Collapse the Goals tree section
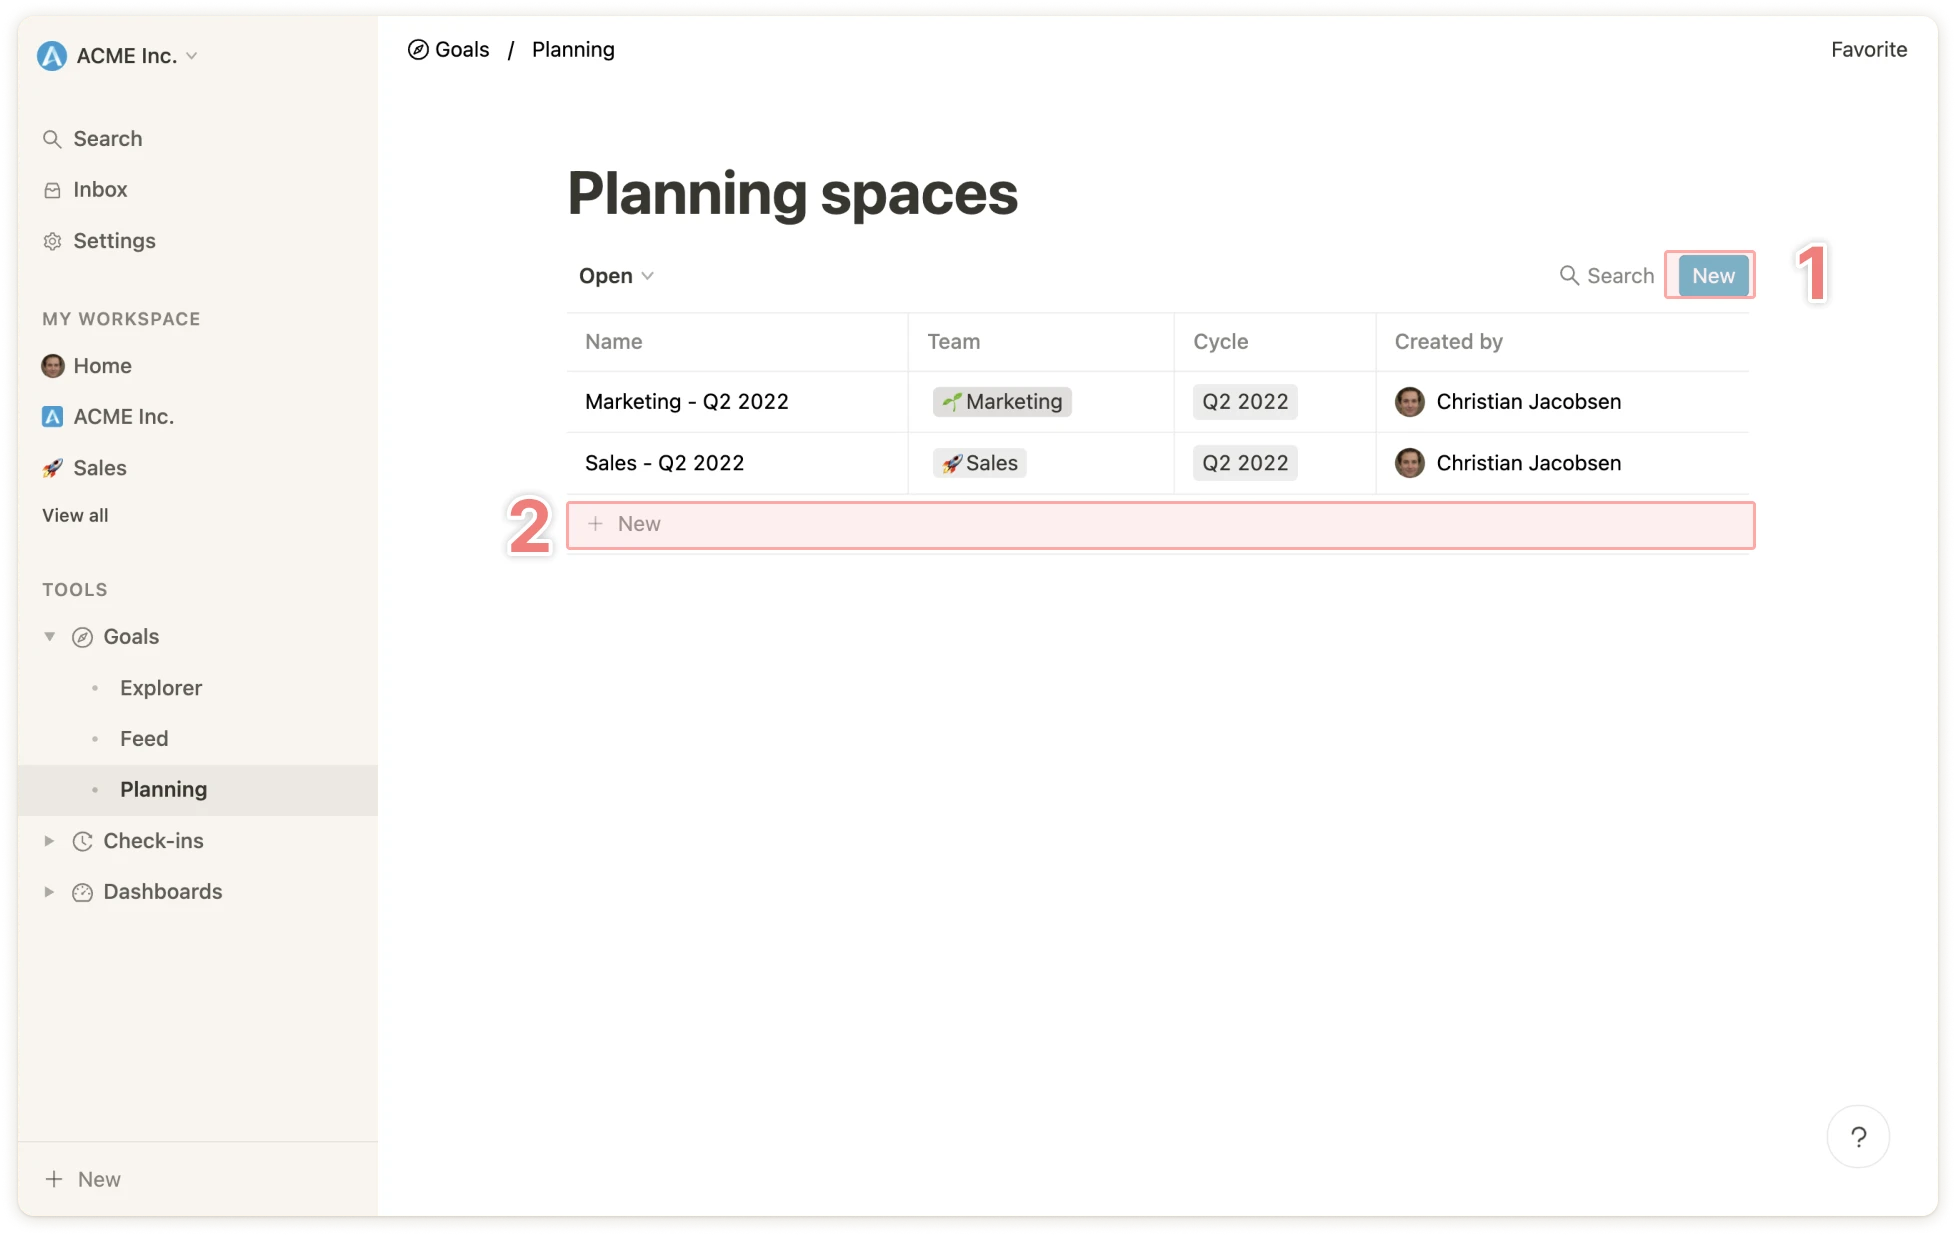Viewport: 1956px width, 1236px height. coord(49,637)
